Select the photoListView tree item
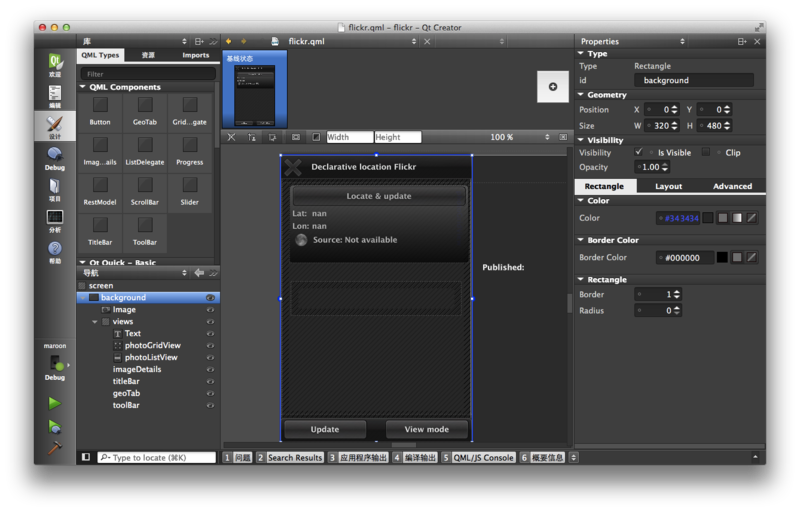Screen dimensions: 800x512 click(x=151, y=357)
